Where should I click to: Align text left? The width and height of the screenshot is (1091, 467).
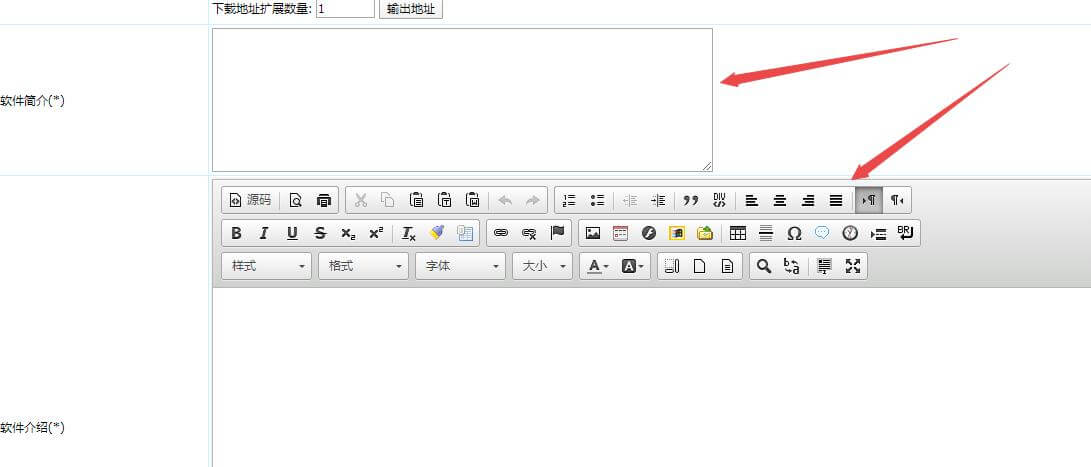click(x=751, y=200)
